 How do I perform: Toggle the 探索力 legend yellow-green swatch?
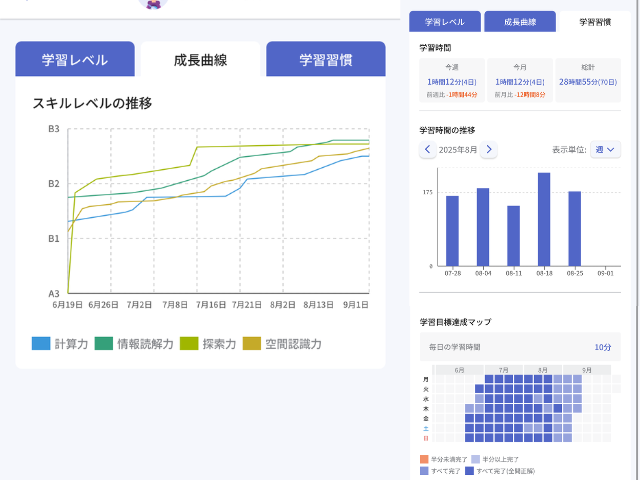pos(189,343)
